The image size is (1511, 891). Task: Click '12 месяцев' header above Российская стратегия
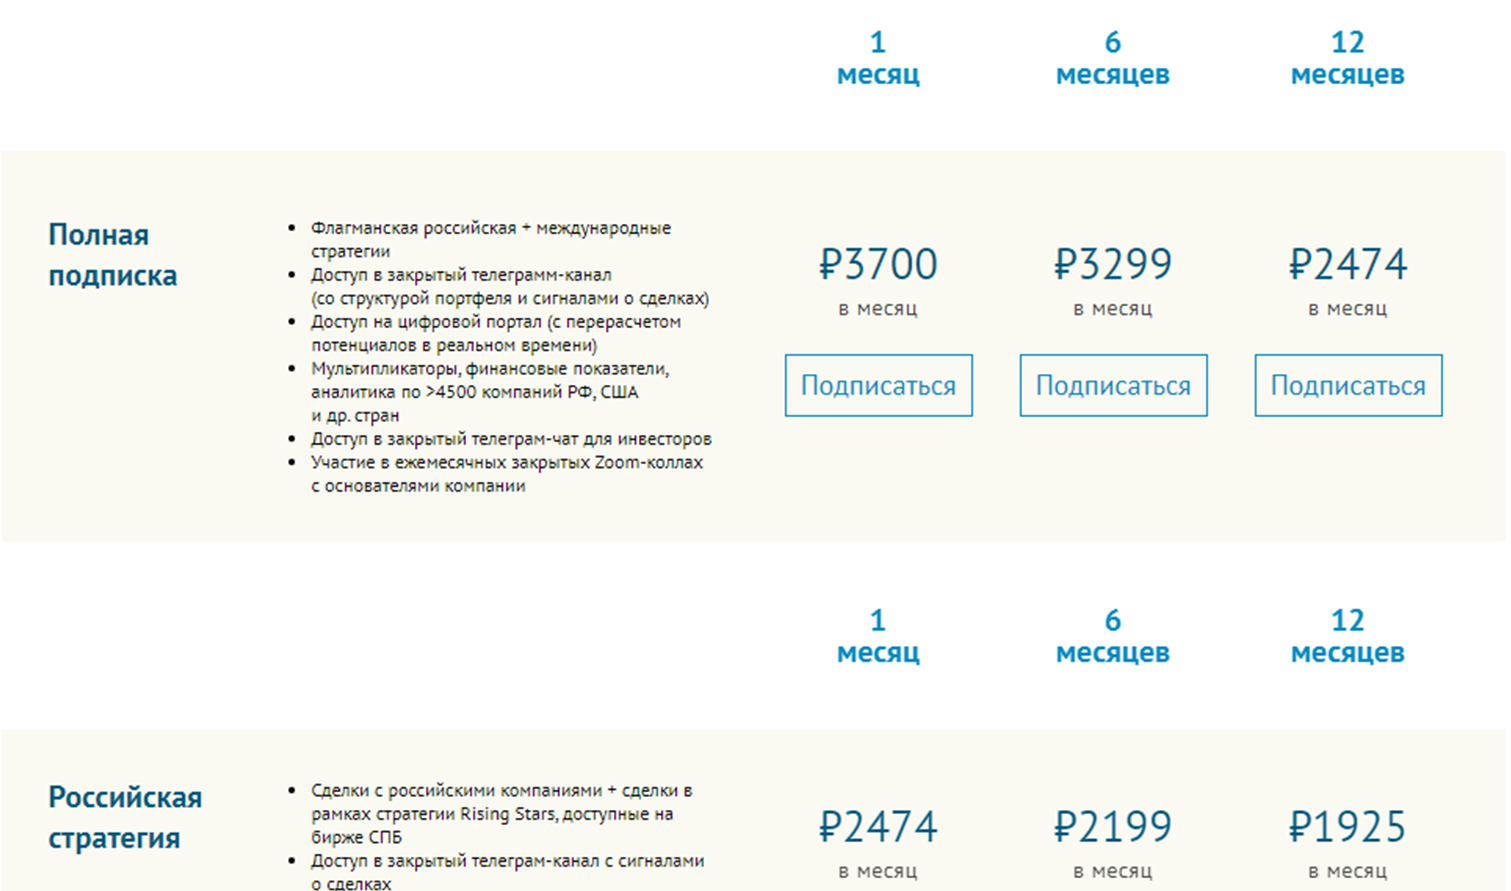(x=1347, y=636)
